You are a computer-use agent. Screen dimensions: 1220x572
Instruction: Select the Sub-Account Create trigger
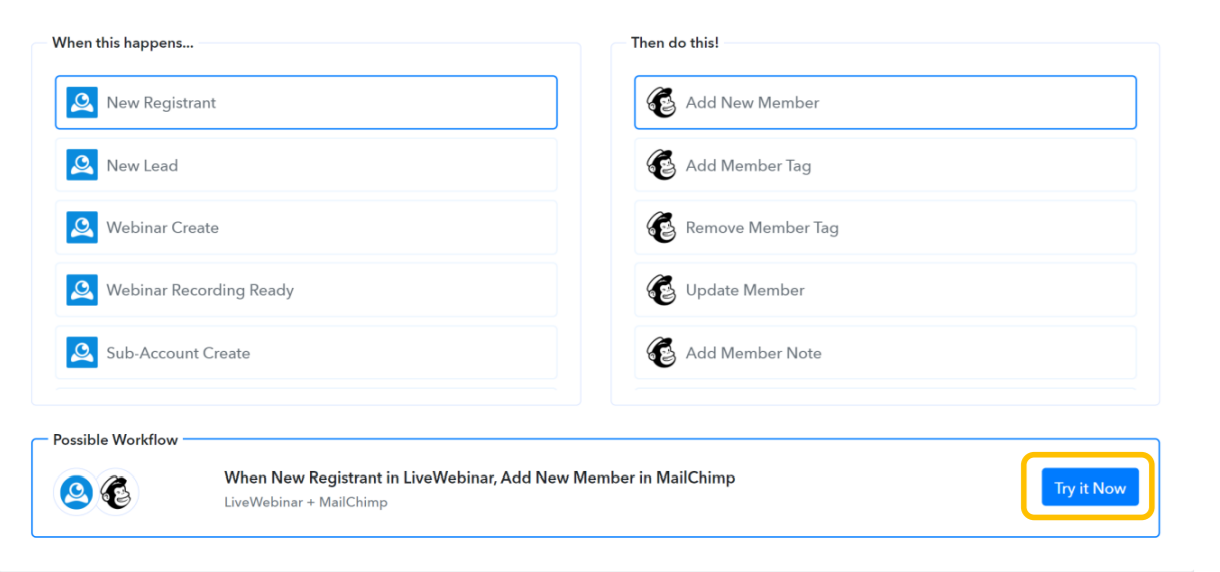[x=305, y=353]
